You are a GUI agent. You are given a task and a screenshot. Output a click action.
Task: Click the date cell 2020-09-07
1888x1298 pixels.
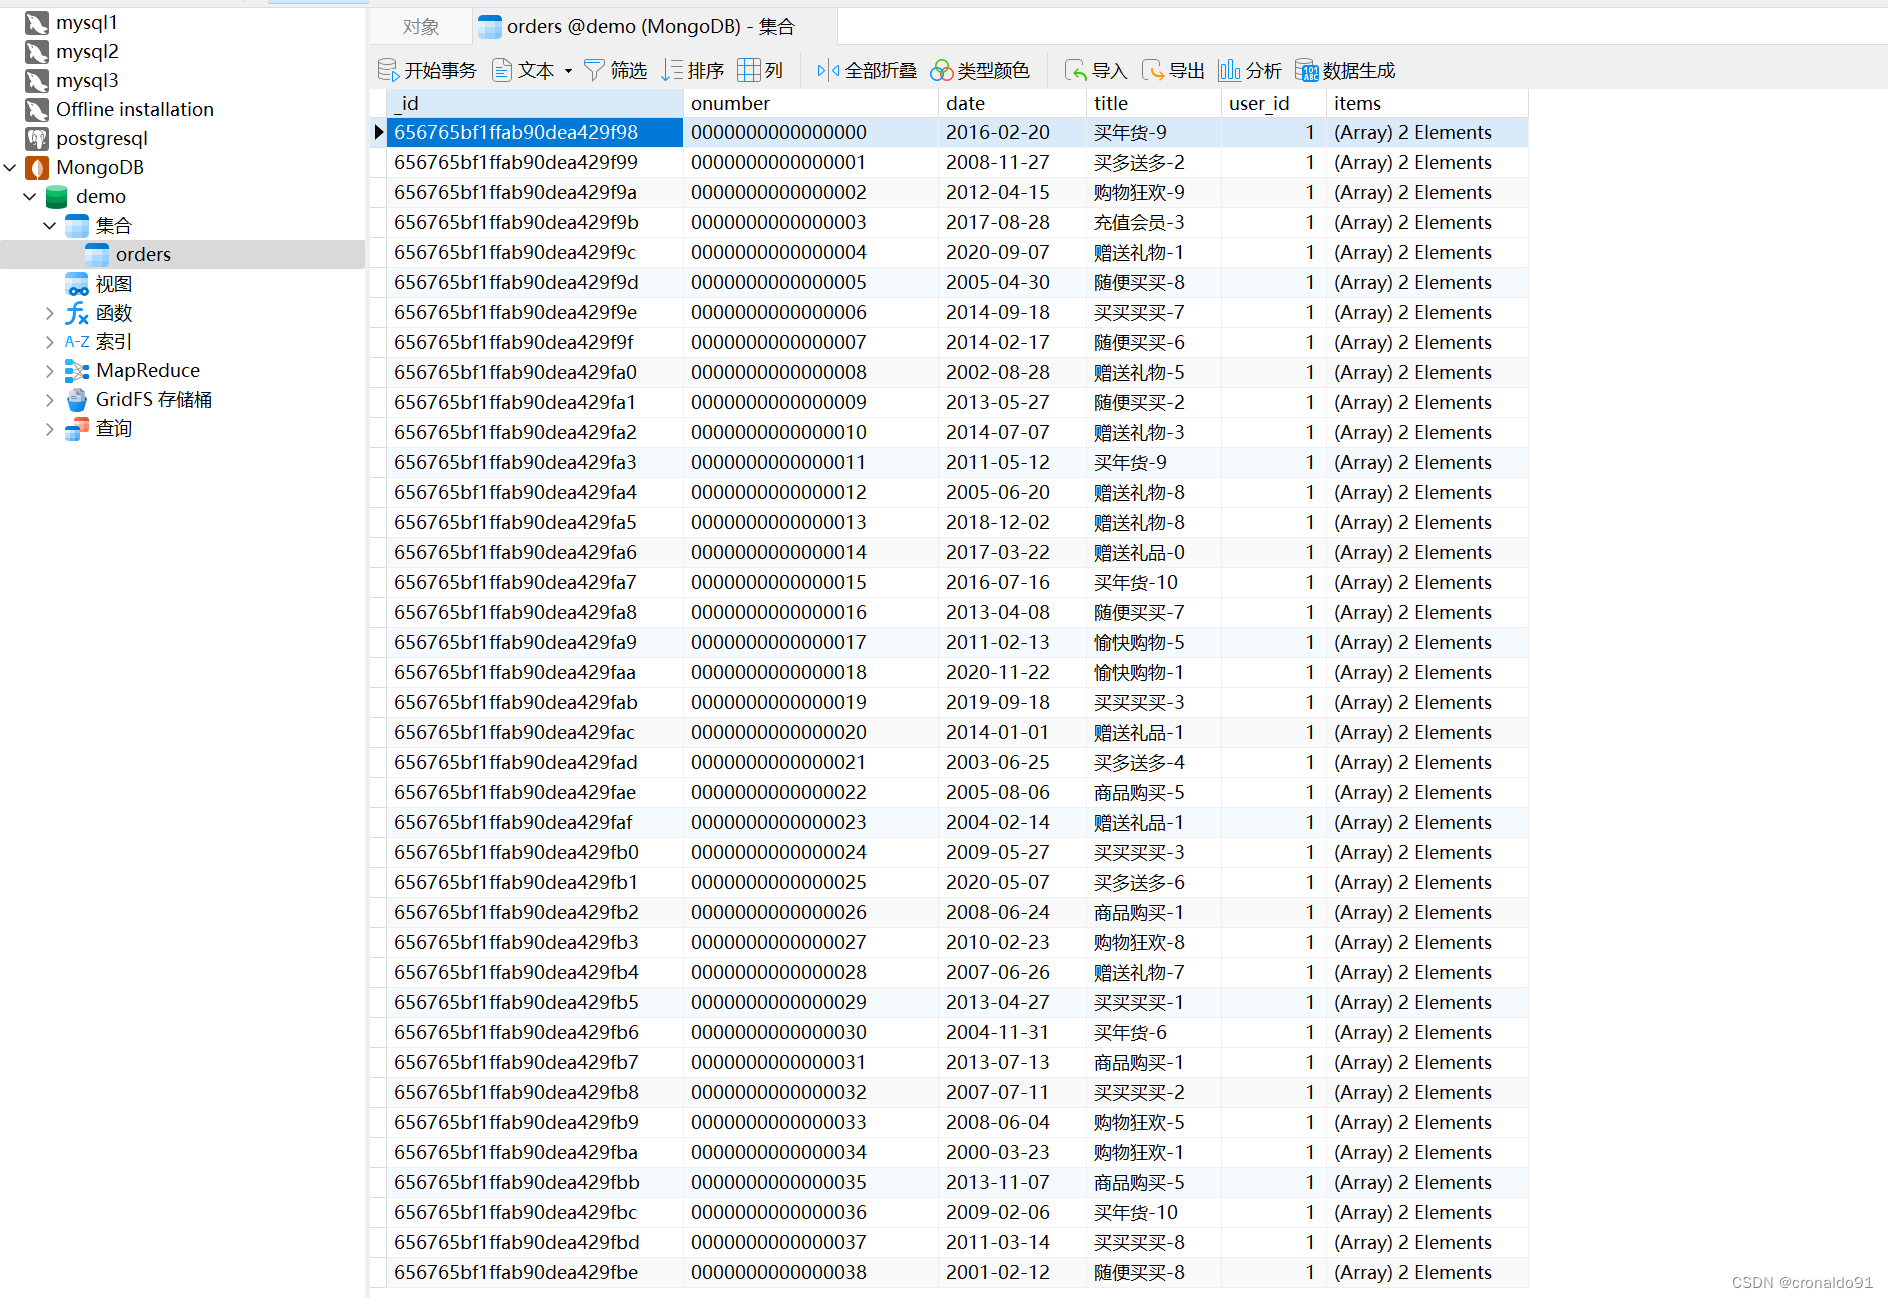point(1012,252)
